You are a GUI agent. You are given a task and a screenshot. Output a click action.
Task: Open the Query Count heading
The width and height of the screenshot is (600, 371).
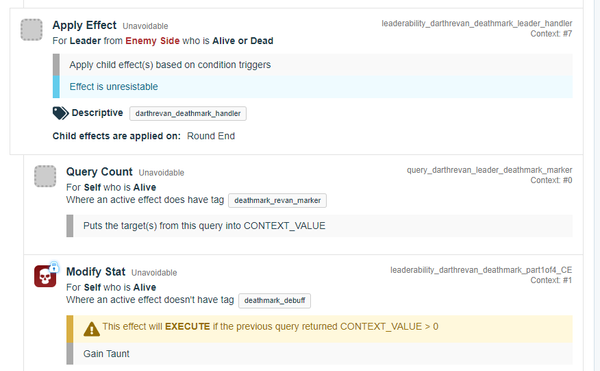click(x=99, y=172)
